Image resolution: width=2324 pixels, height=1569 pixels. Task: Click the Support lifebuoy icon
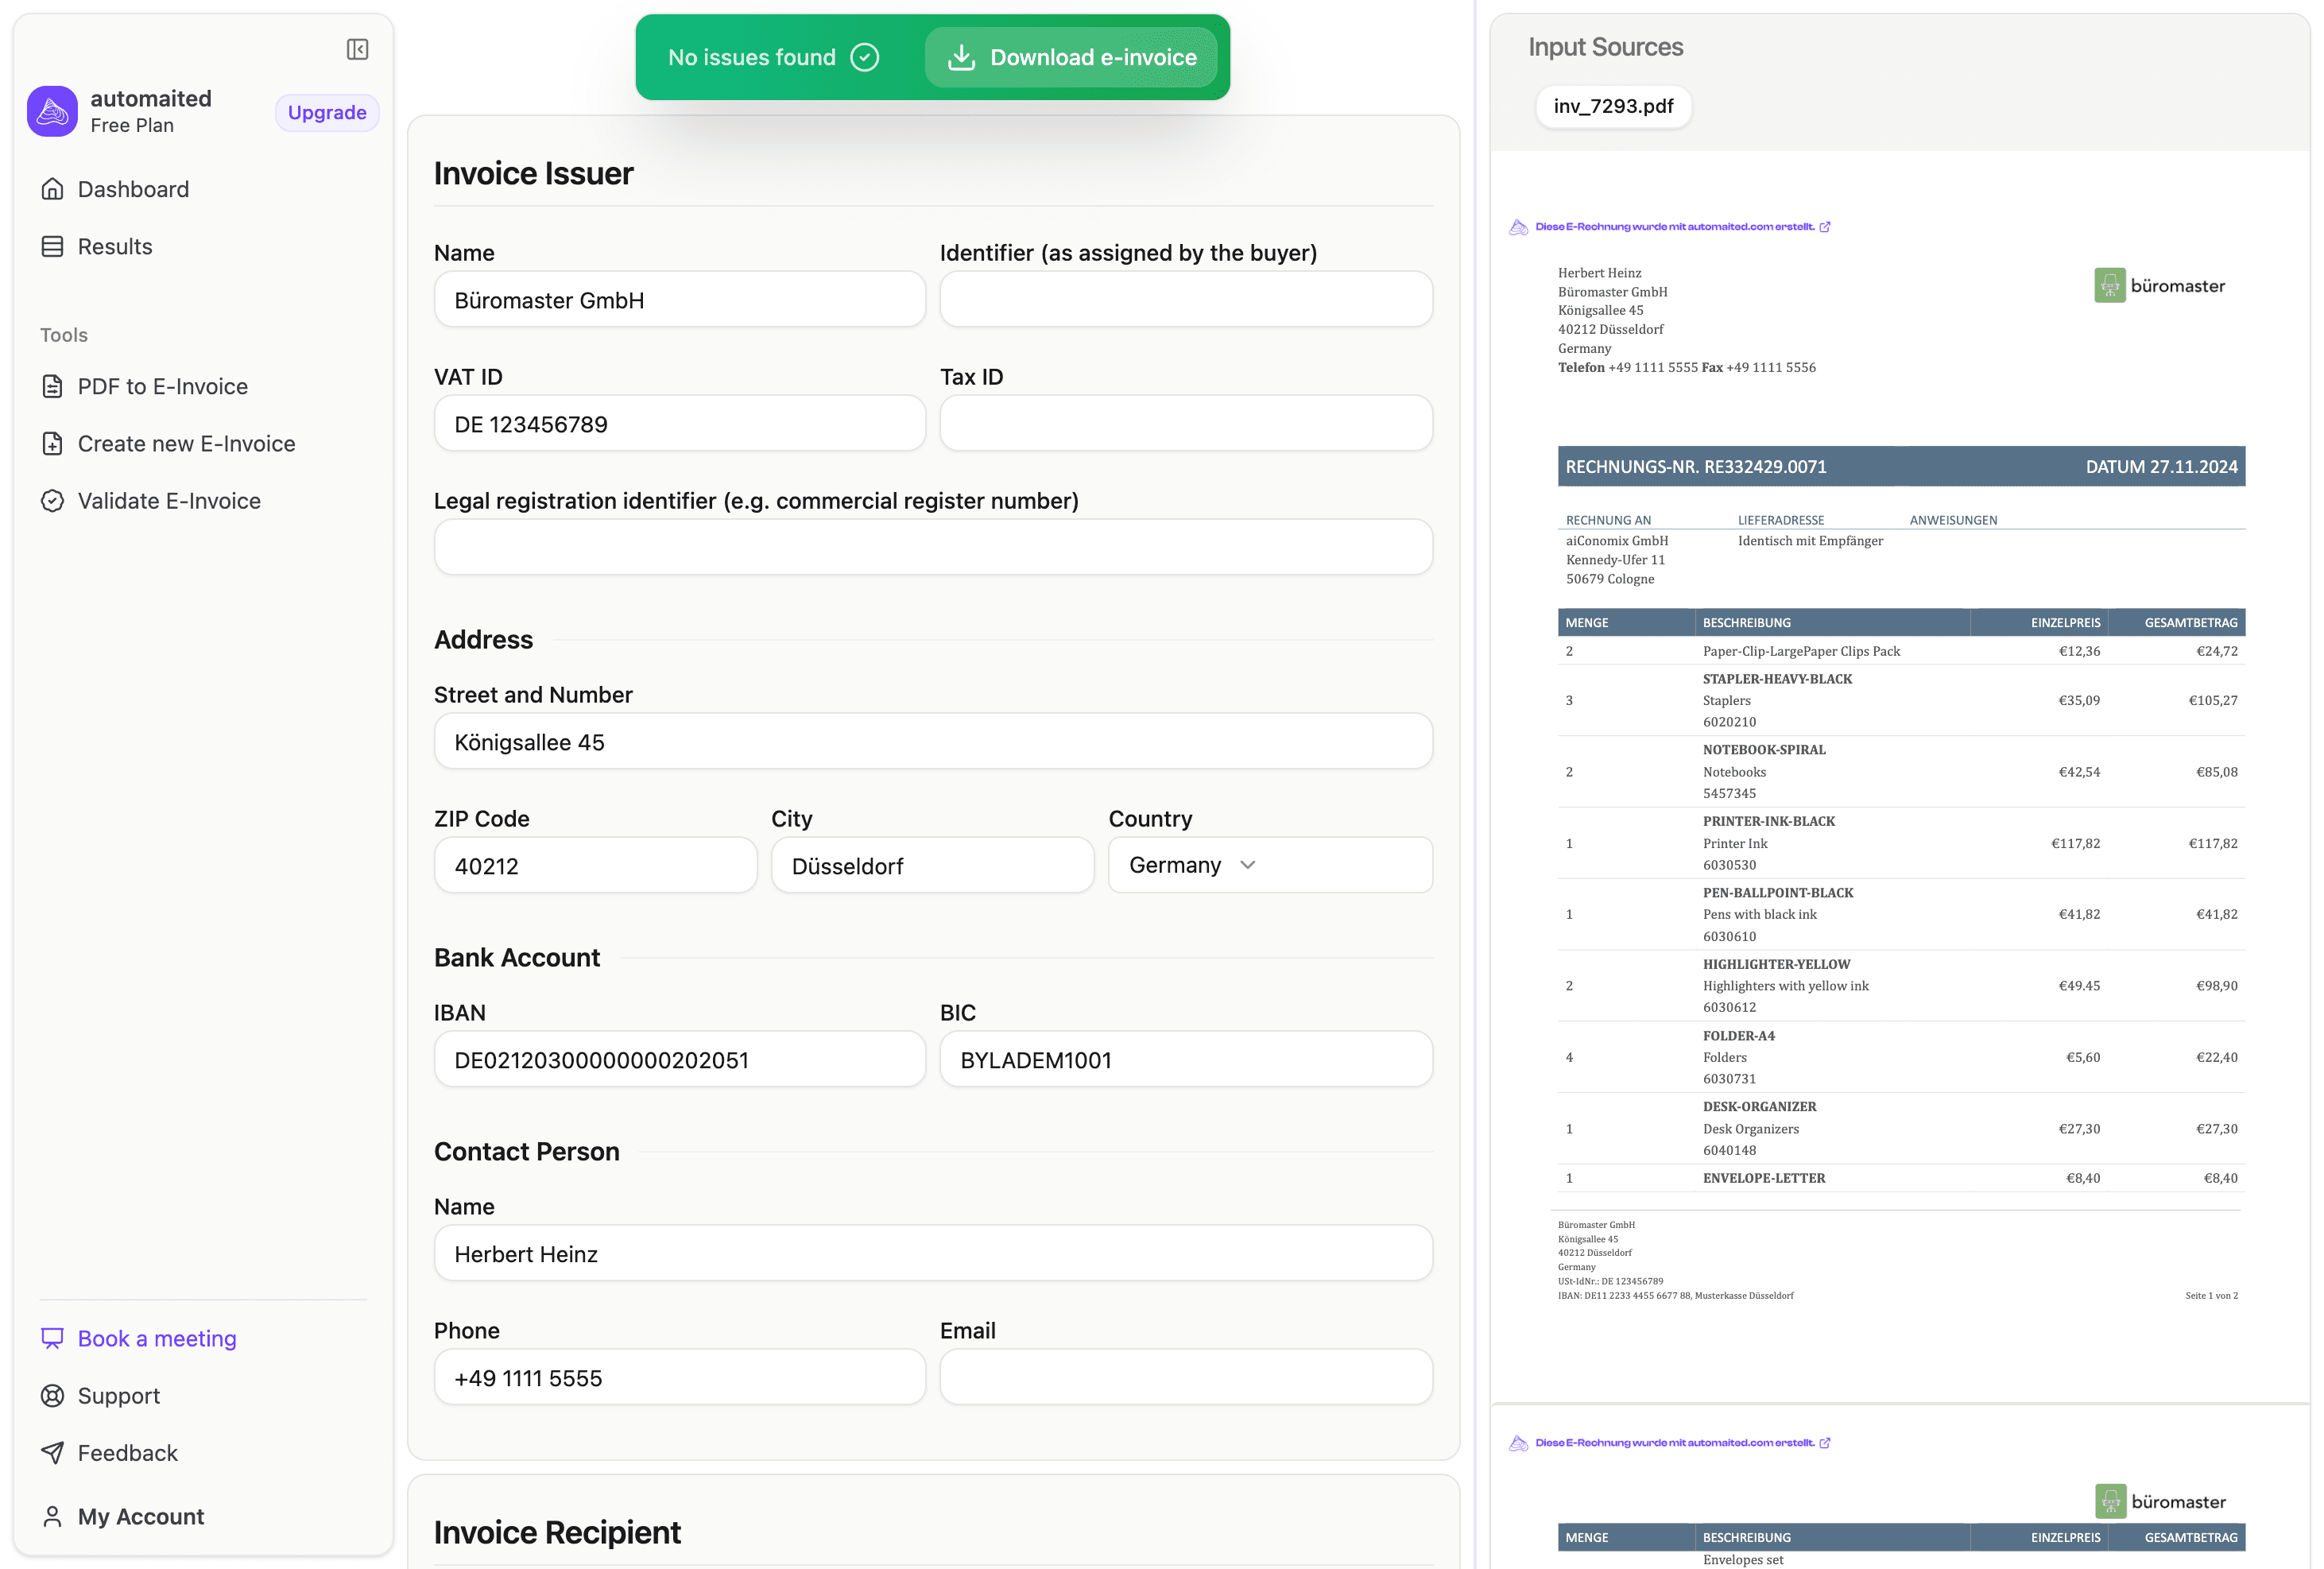52,1395
